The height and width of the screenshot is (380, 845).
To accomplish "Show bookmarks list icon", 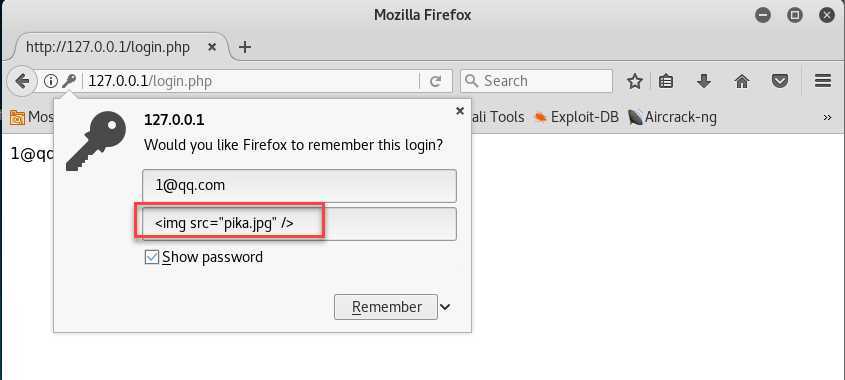I will click(x=666, y=81).
